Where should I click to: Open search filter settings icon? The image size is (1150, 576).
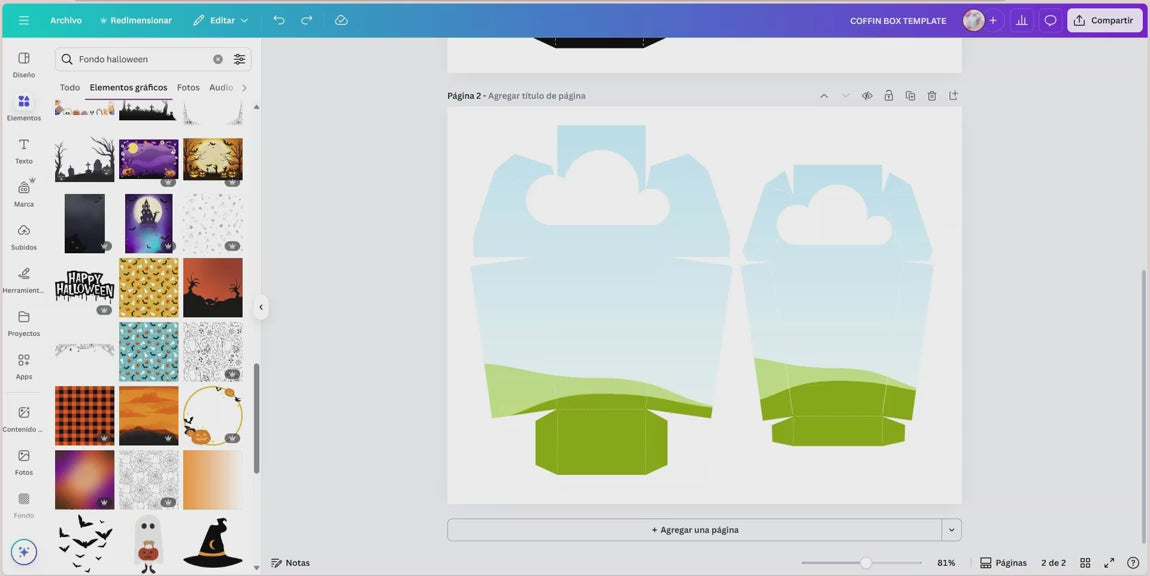tap(240, 59)
